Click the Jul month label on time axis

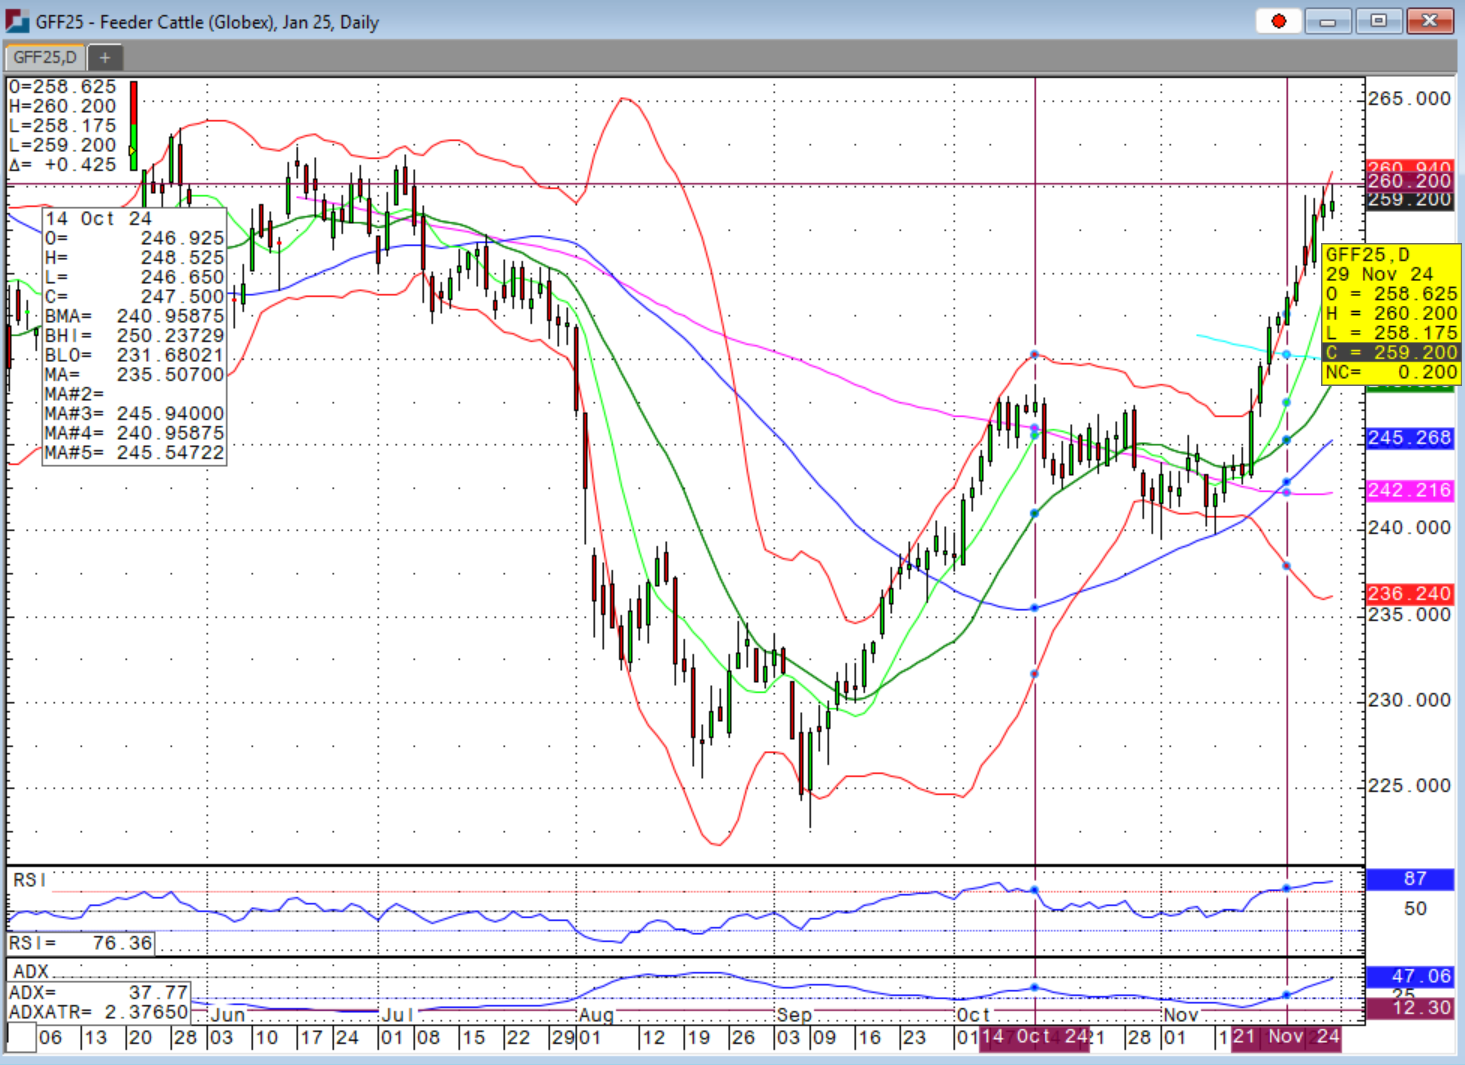click(397, 1015)
